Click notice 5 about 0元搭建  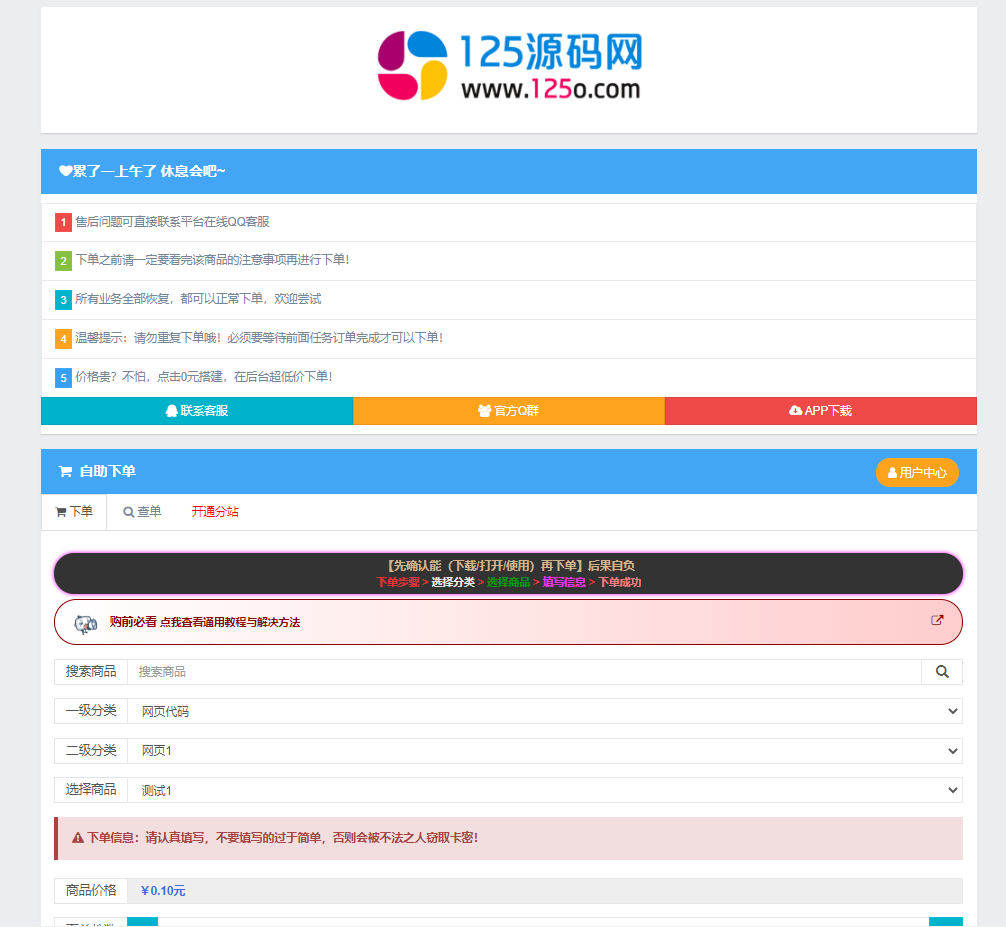(x=203, y=377)
